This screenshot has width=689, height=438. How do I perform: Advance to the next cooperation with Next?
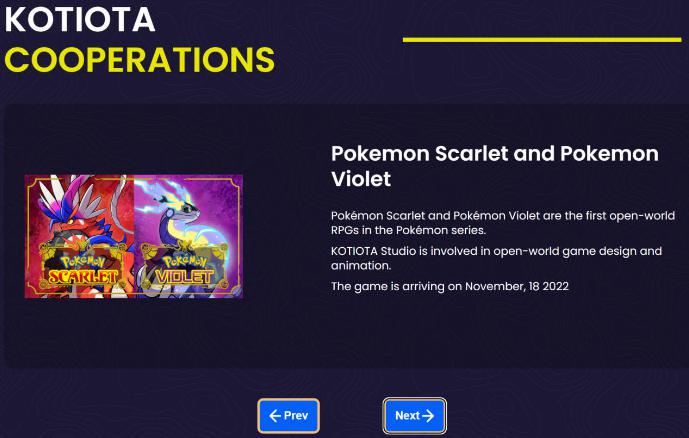pyautogui.click(x=414, y=416)
